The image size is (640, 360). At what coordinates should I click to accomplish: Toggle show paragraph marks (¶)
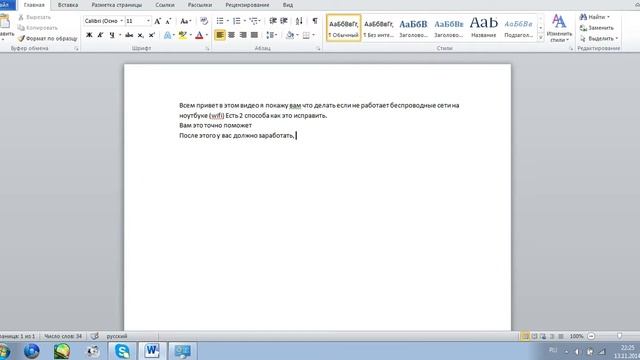(x=315, y=21)
